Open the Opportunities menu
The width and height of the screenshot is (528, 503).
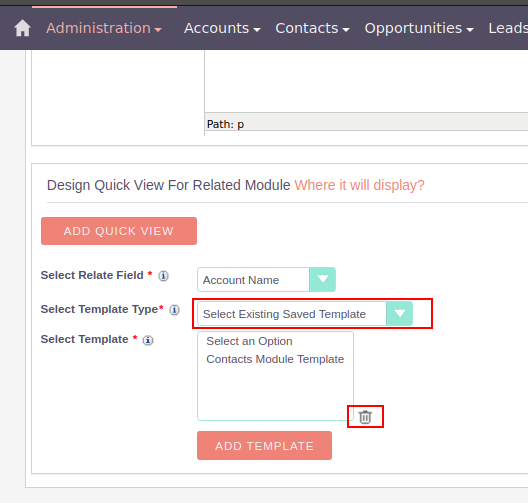[419, 28]
